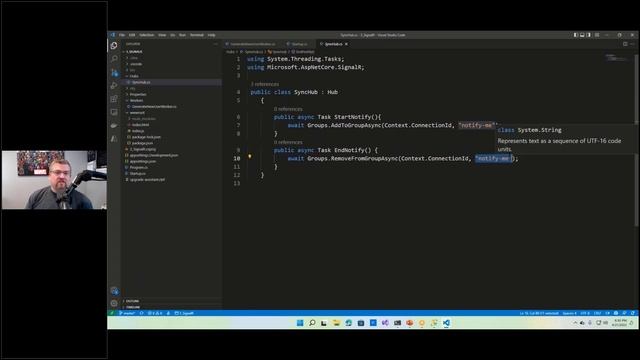This screenshot has height=360, width=640.
Task: Open the Manage gear menu
Action: pyautogui.click(x=114, y=303)
